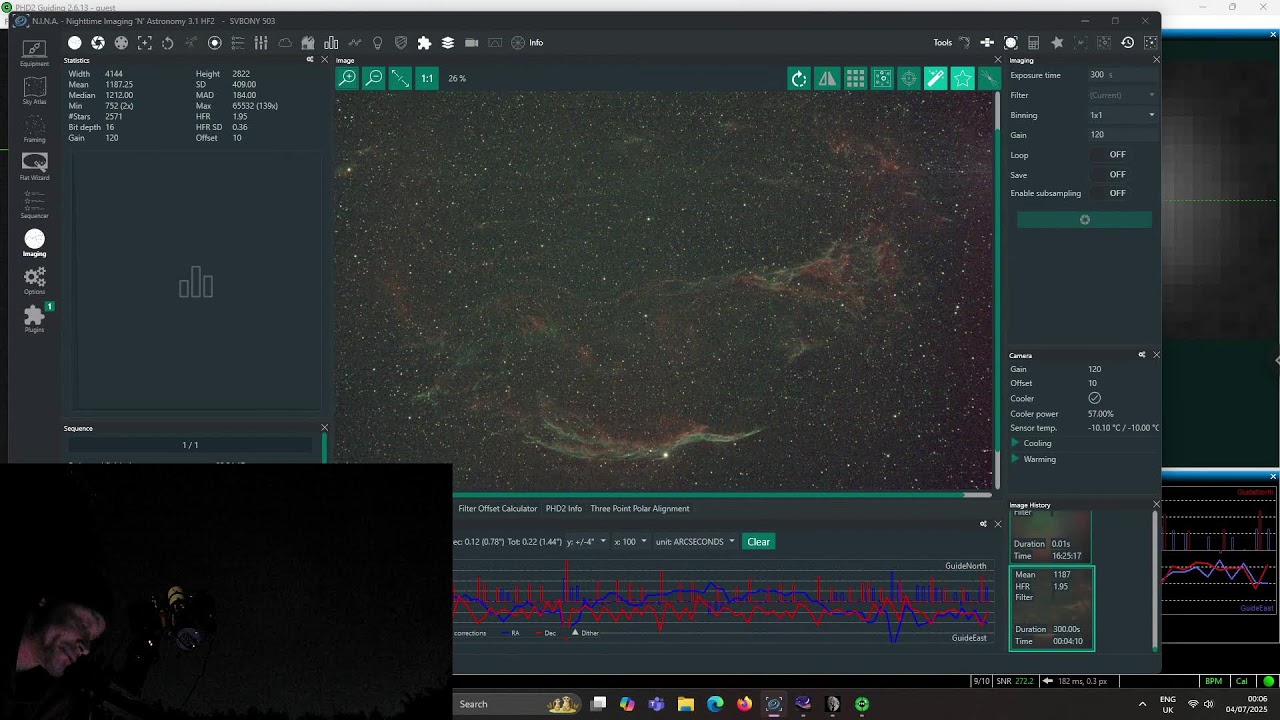
Task: Close the Image History panel
Action: 1156,505
